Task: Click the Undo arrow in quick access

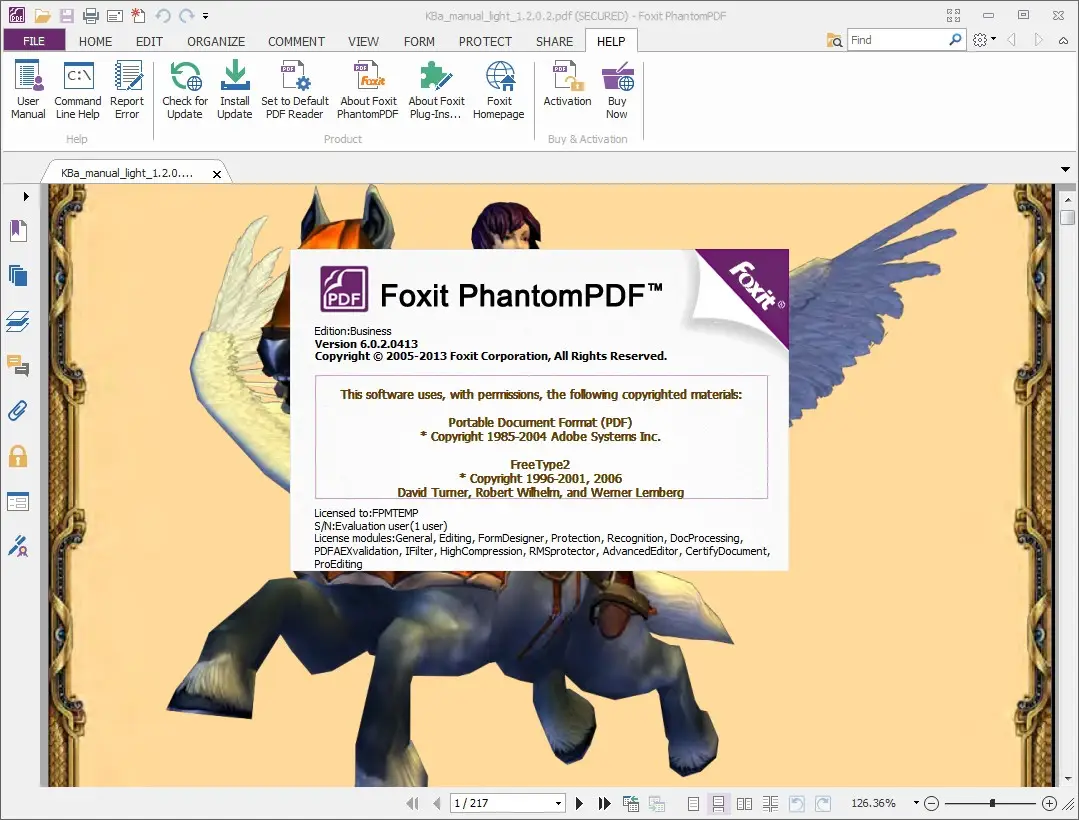Action: point(163,15)
